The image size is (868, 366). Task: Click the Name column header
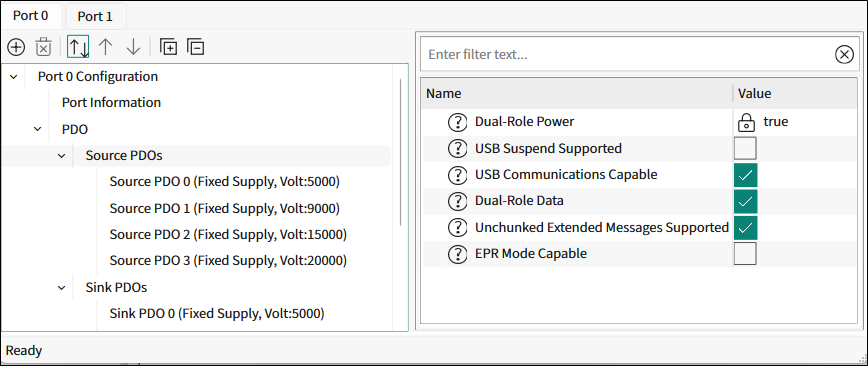pos(577,94)
